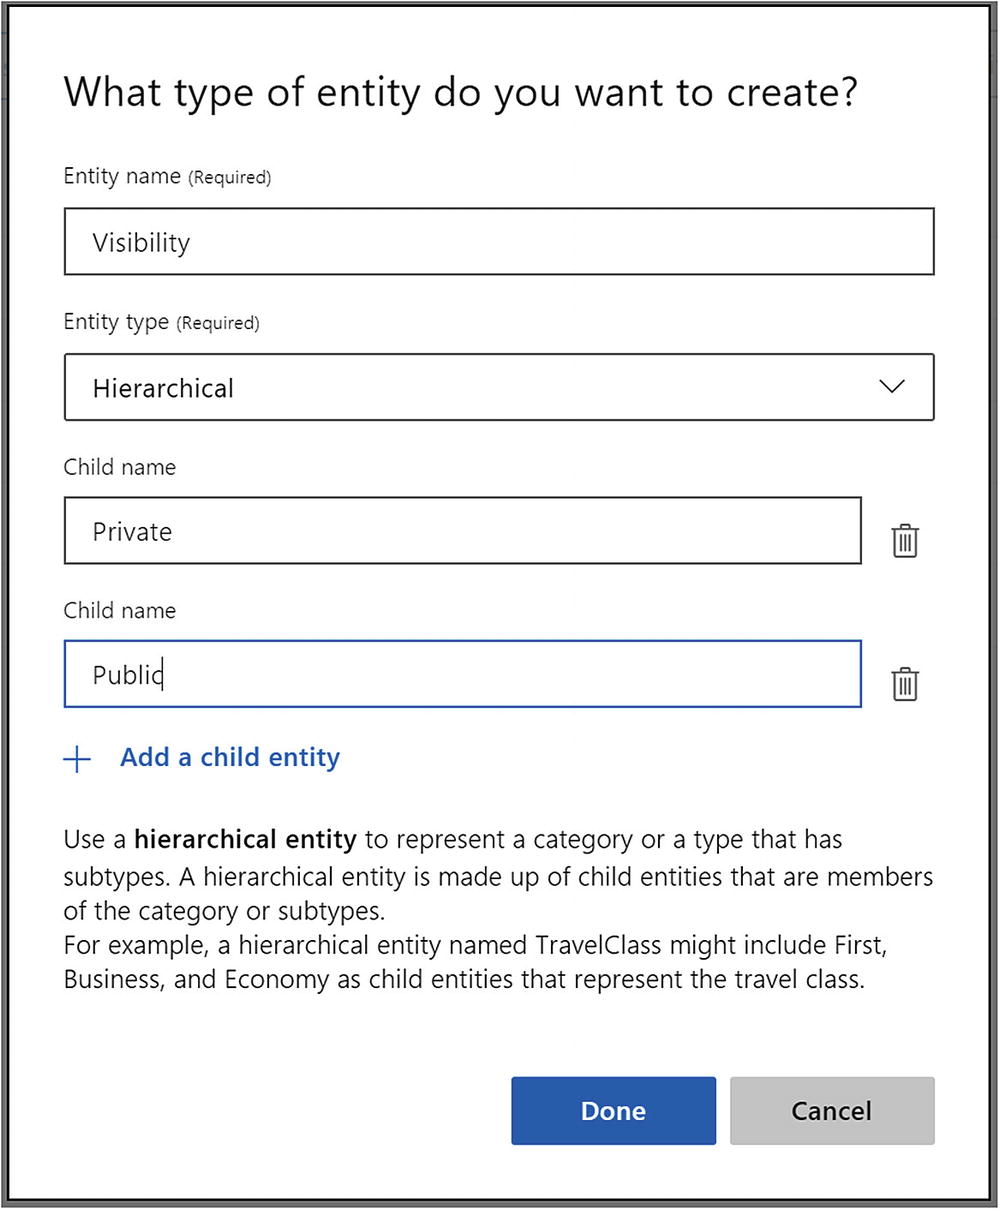Click the plus icon to add child
Image resolution: width=1000 pixels, height=1210 pixels.
click(x=77, y=759)
